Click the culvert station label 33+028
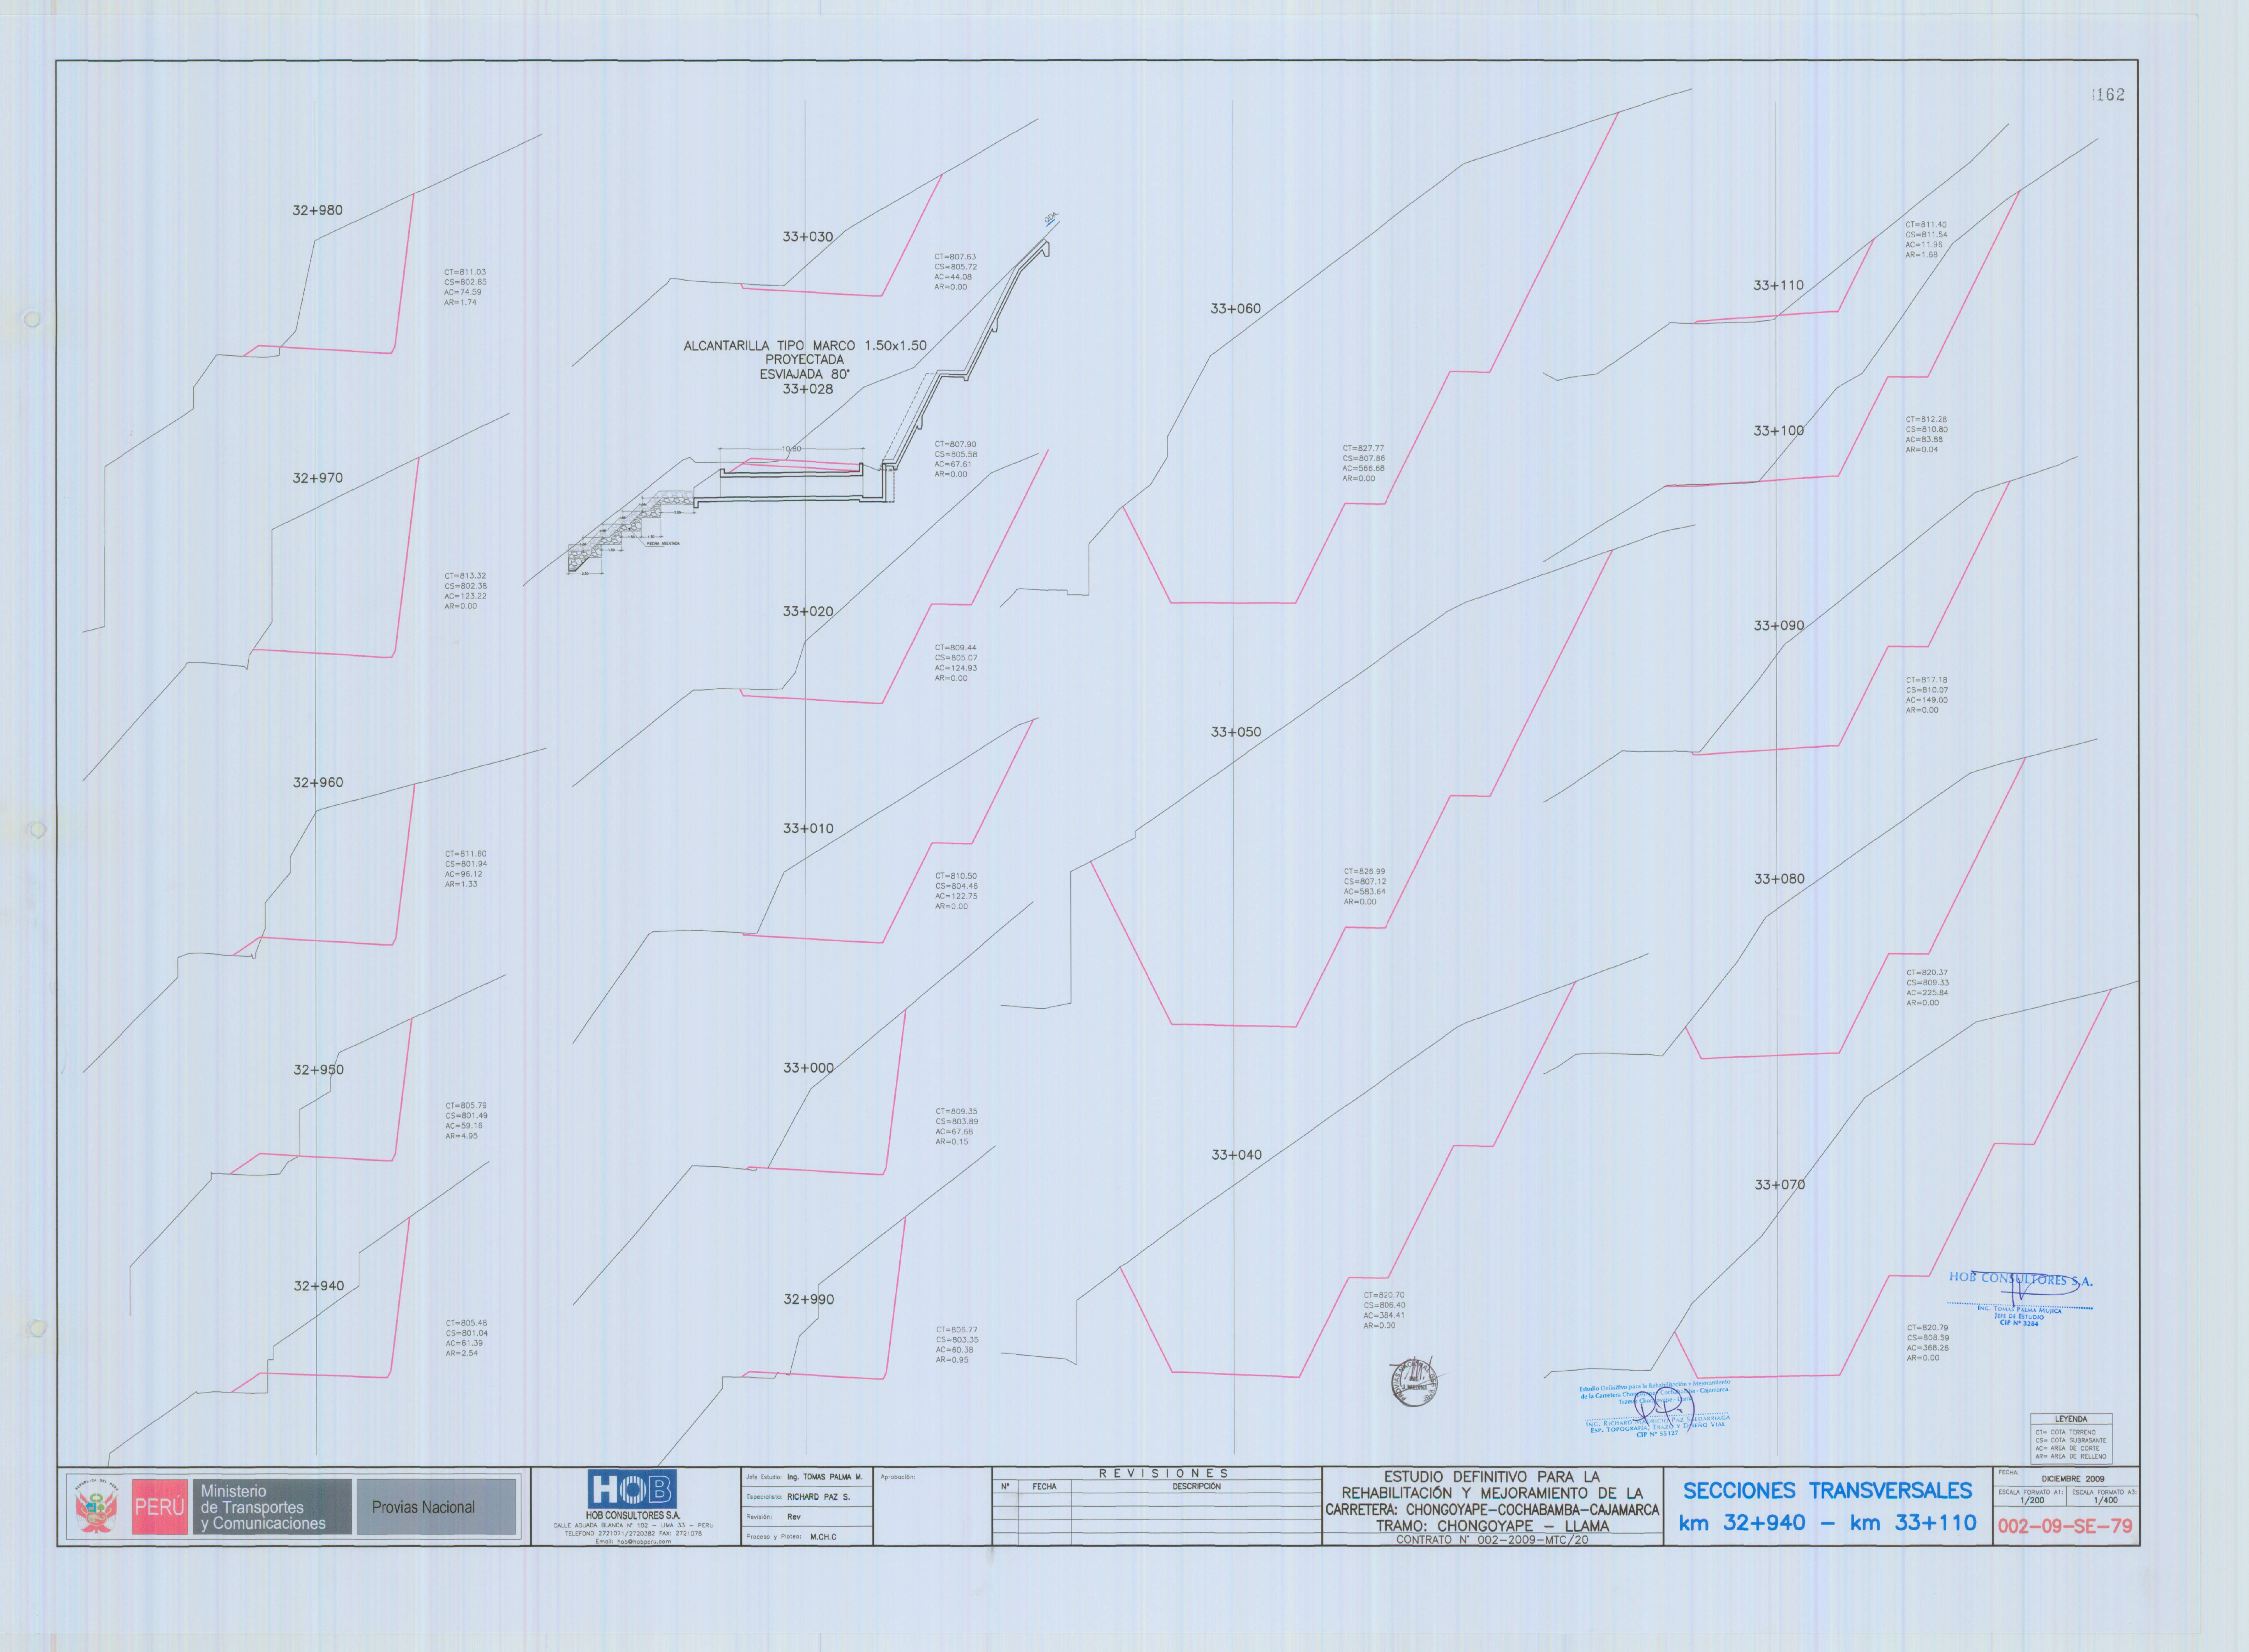The image size is (2249, 1652). coord(808,389)
